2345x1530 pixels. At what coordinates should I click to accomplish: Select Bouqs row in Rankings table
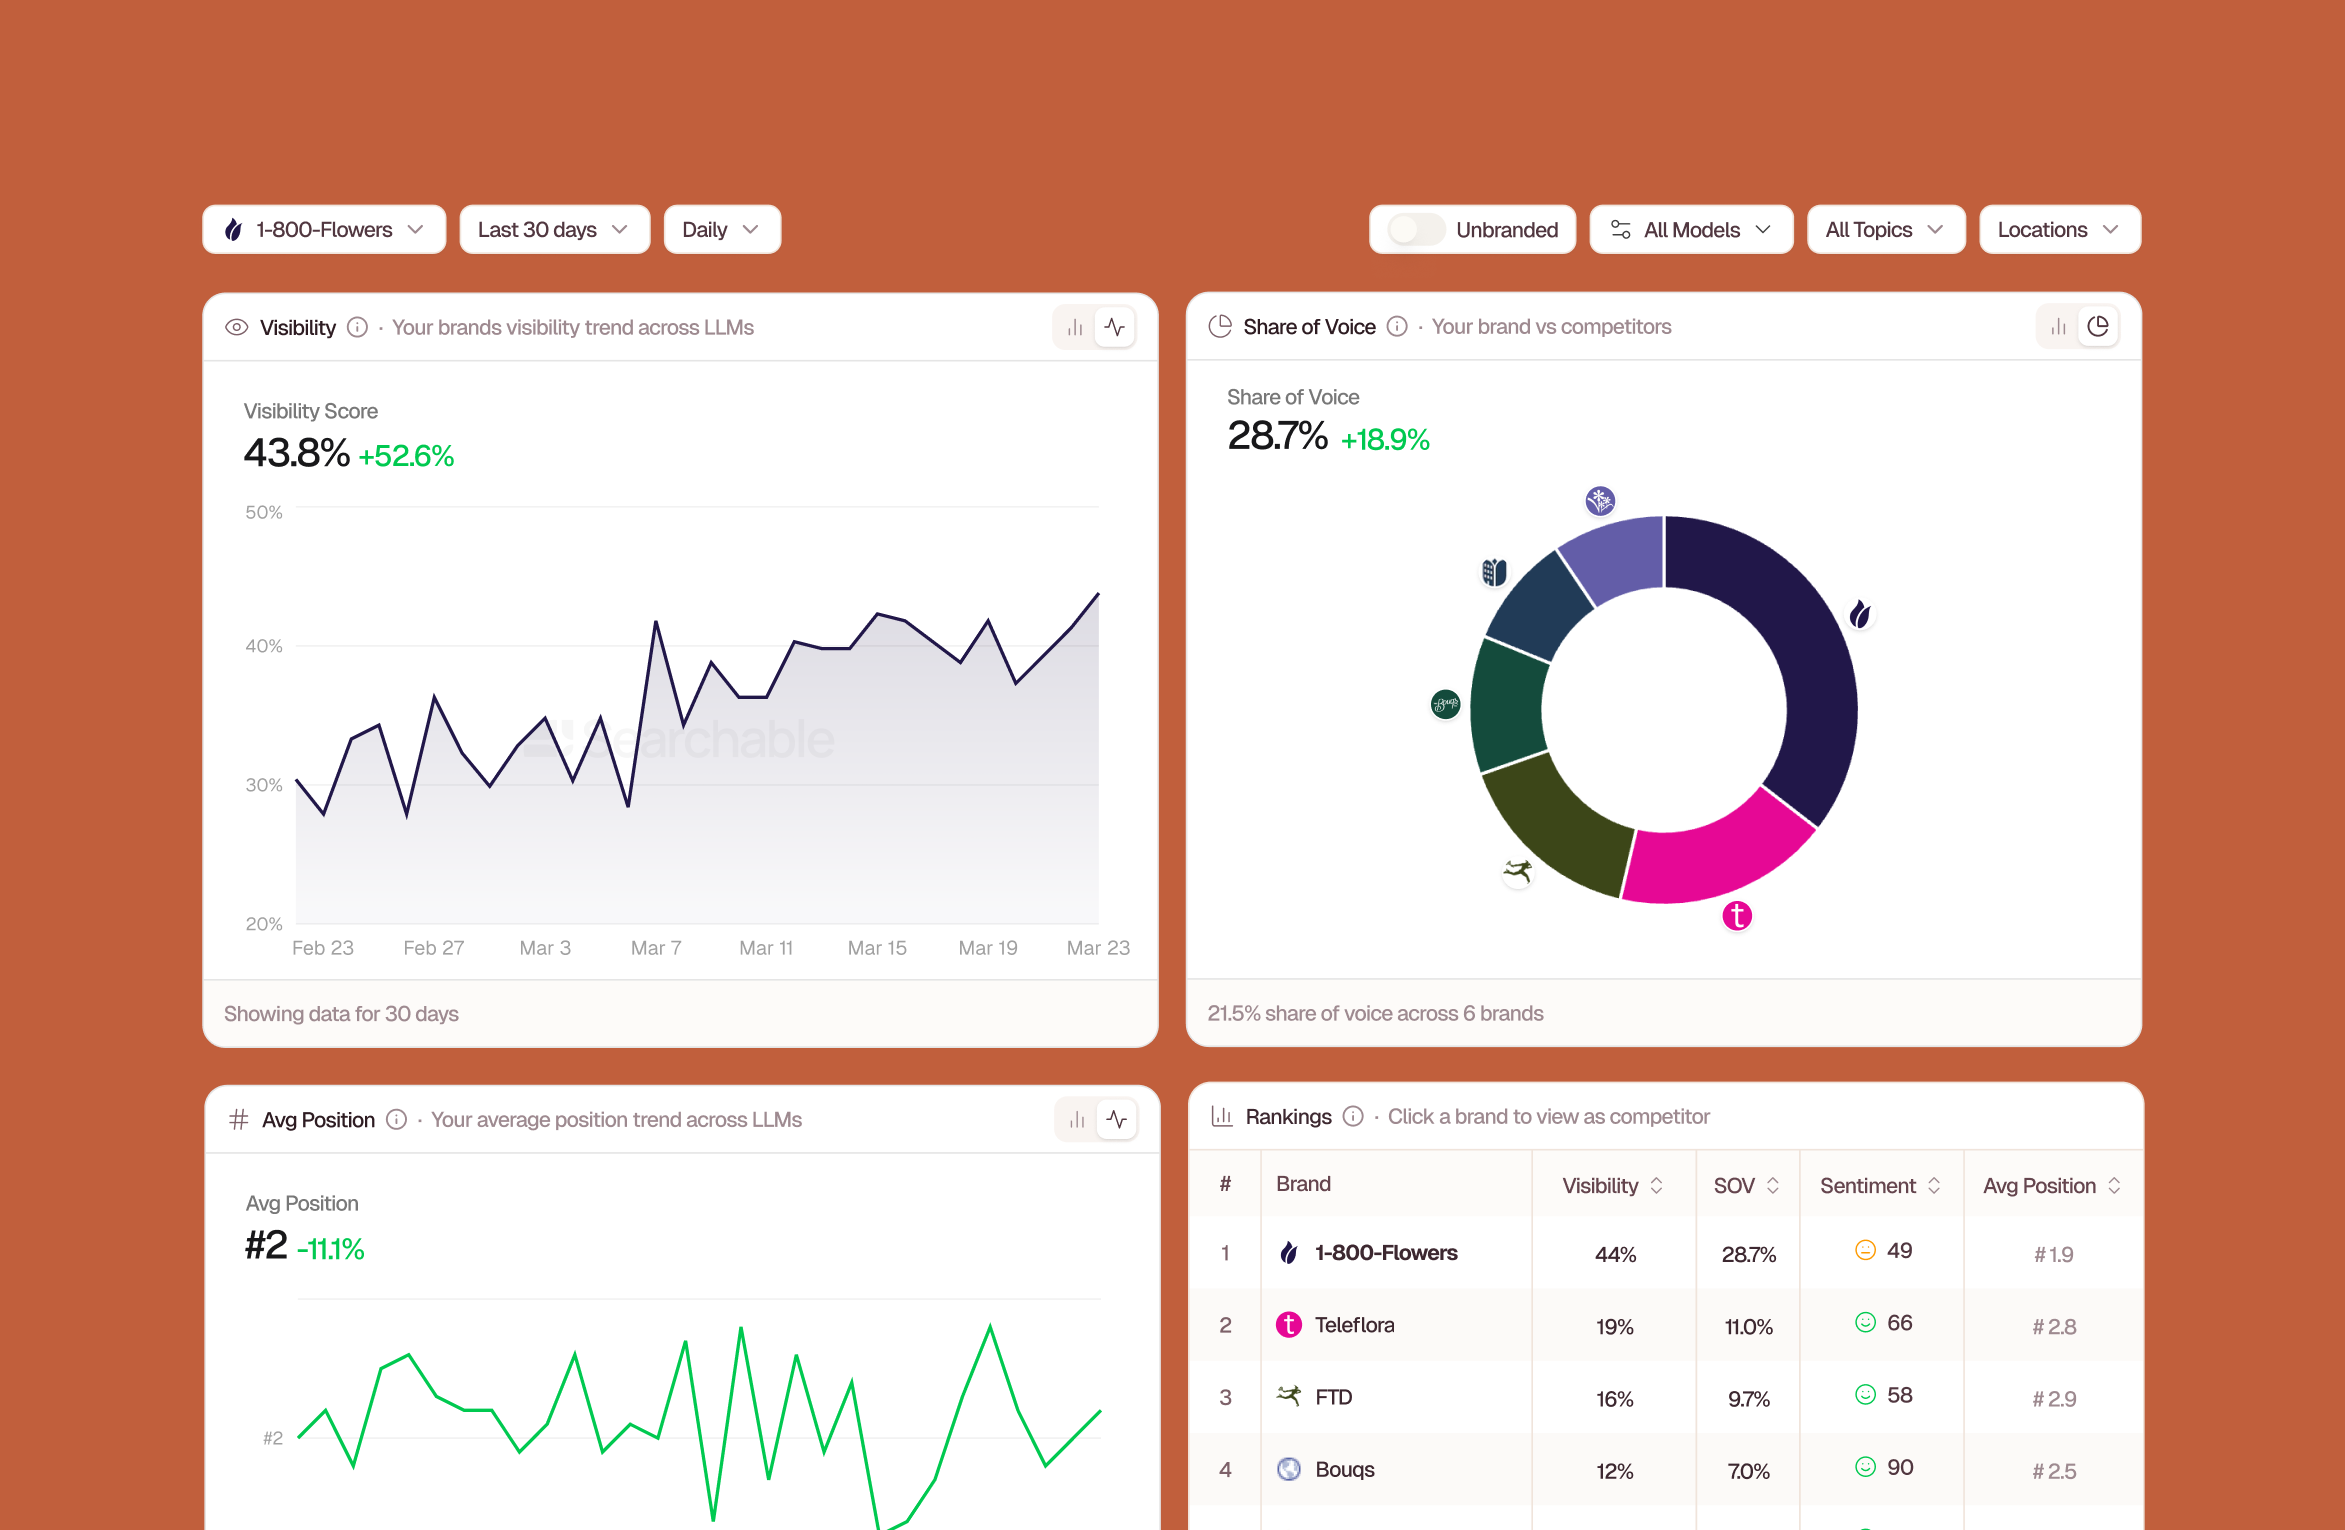click(x=1665, y=1470)
